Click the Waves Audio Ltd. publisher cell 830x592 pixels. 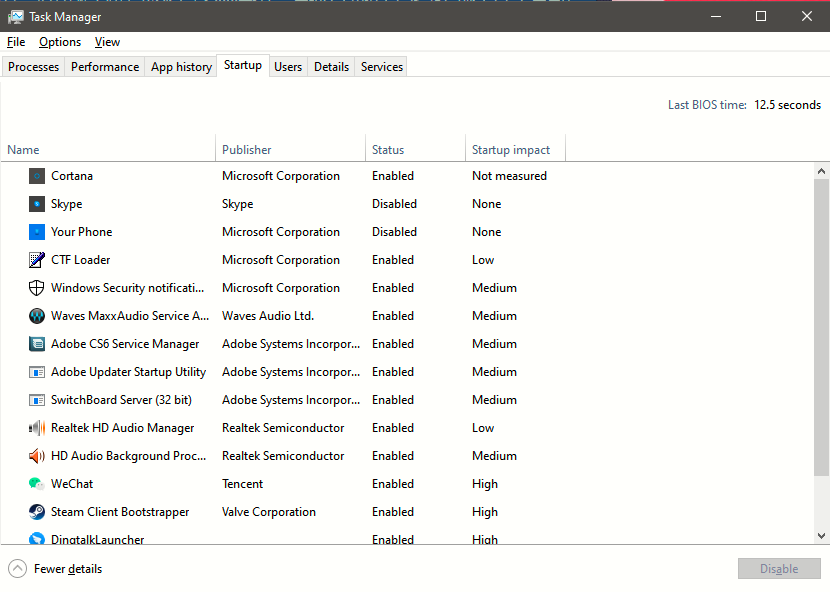268,316
